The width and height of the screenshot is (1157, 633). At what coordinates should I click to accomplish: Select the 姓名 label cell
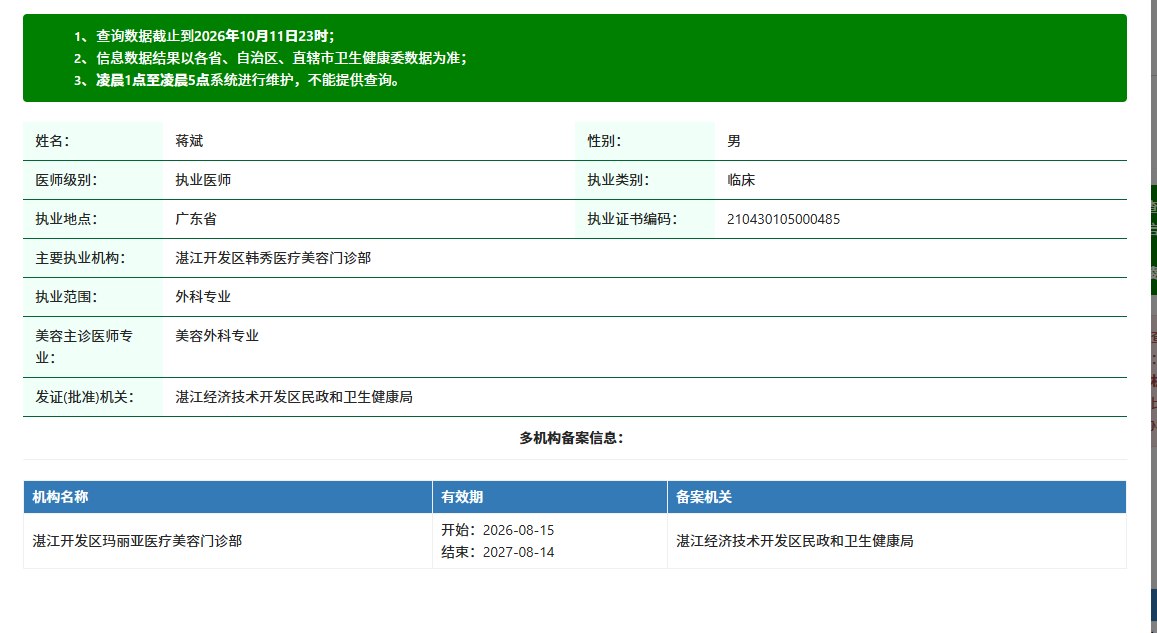(x=93, y=141)
